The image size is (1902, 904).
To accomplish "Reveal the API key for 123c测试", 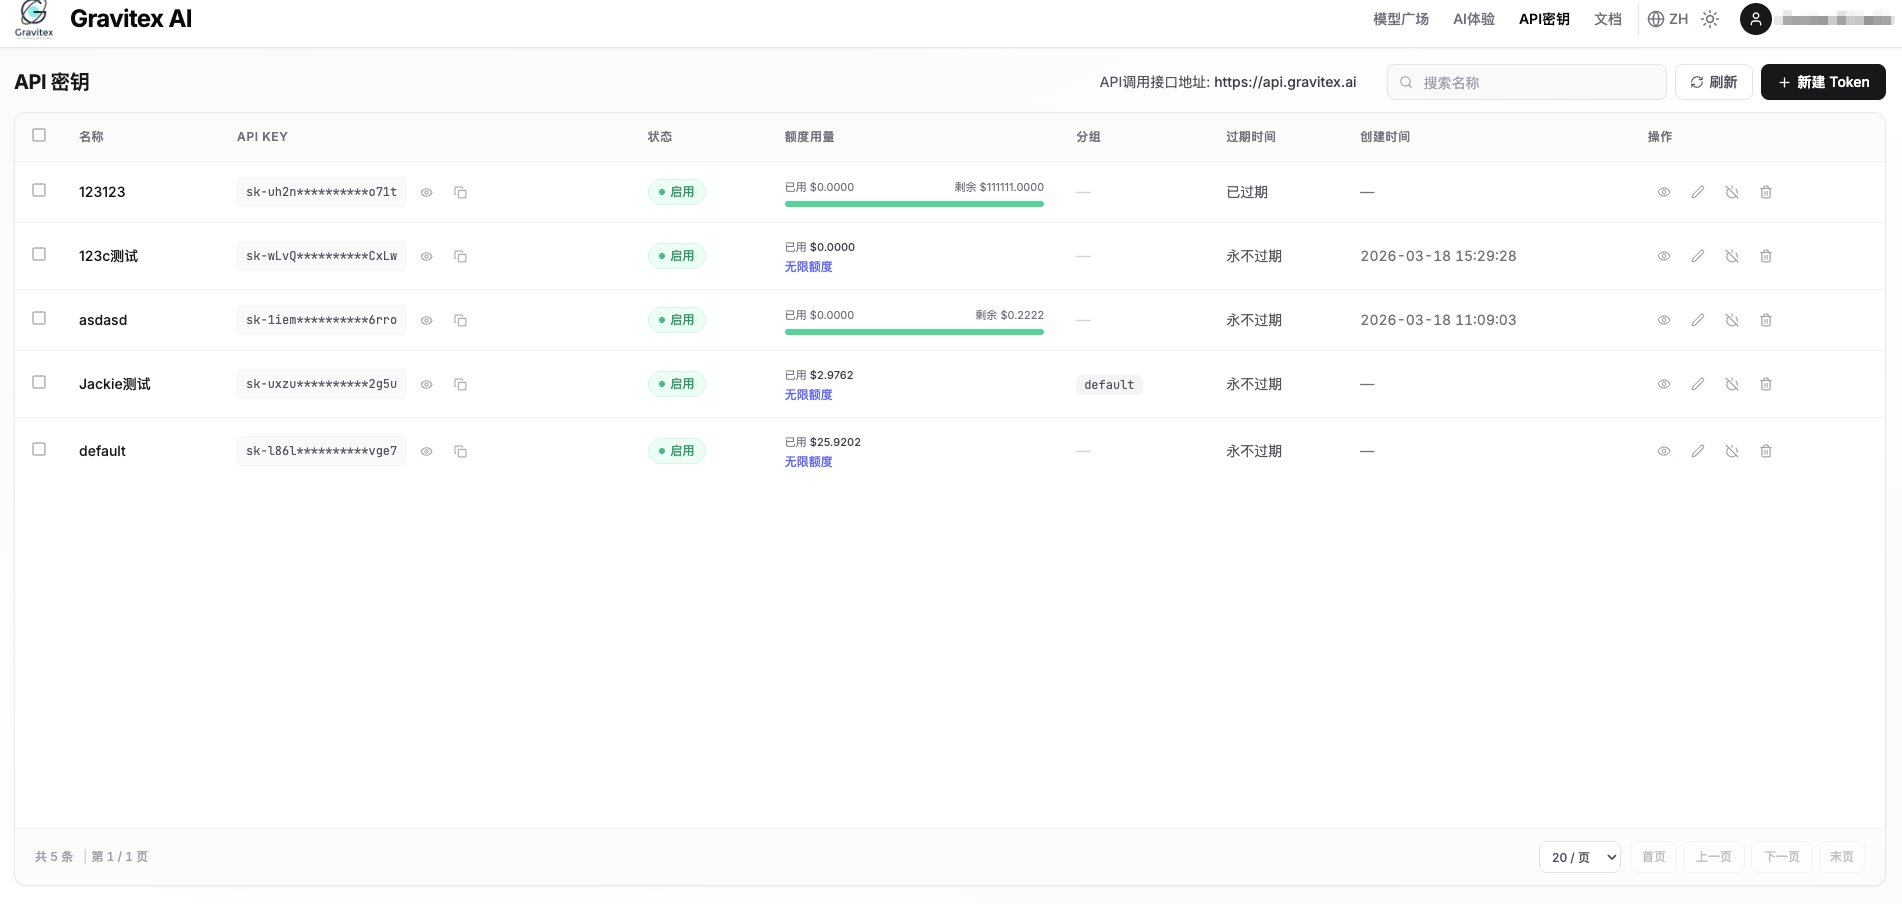I will tap(426, 256).
